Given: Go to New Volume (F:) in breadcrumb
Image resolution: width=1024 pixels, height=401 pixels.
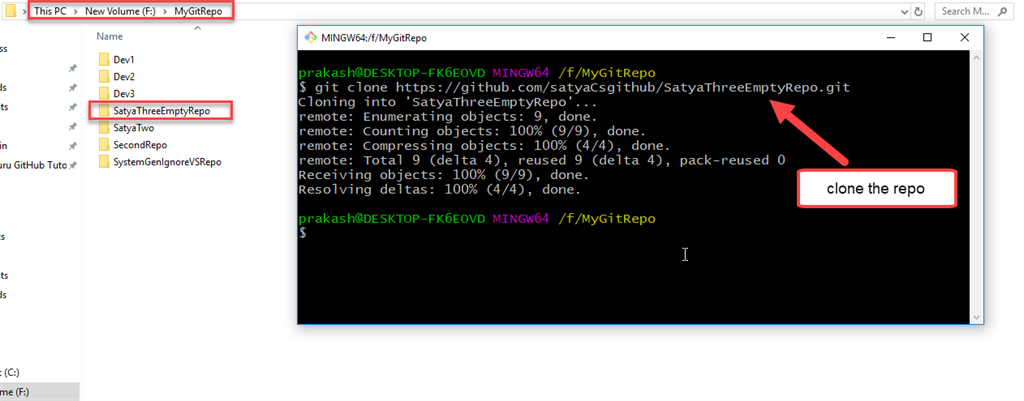Looking at the screenshot, I should click(120, 12).
